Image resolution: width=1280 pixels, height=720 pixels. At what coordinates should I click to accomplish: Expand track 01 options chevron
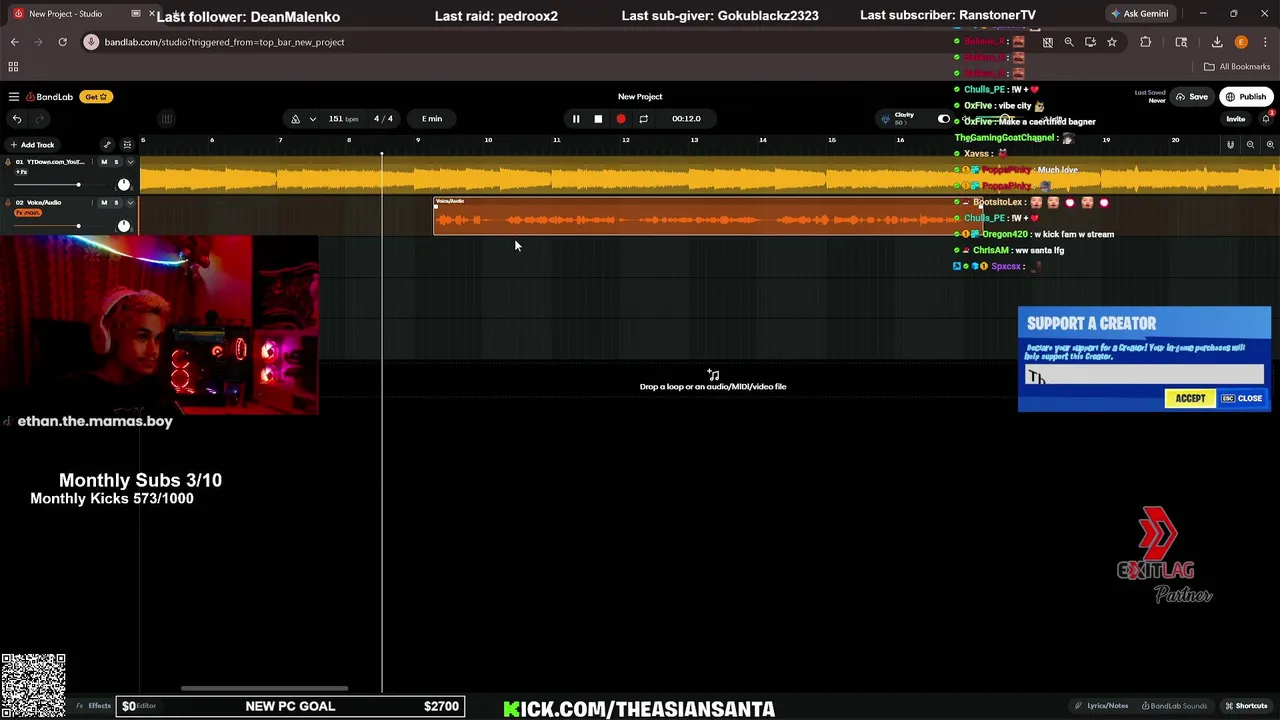(129, 162)
